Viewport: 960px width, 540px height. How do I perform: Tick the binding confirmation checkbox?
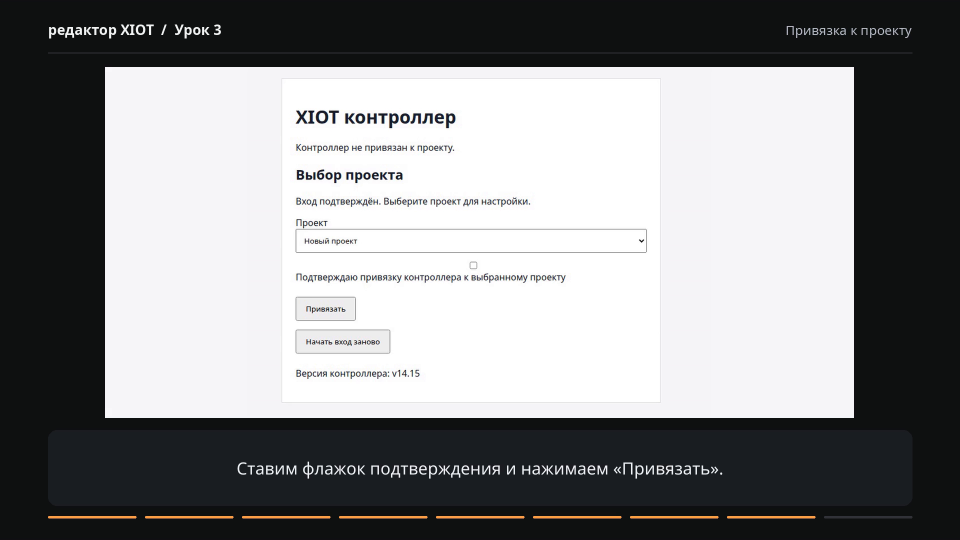coord(473,265)
